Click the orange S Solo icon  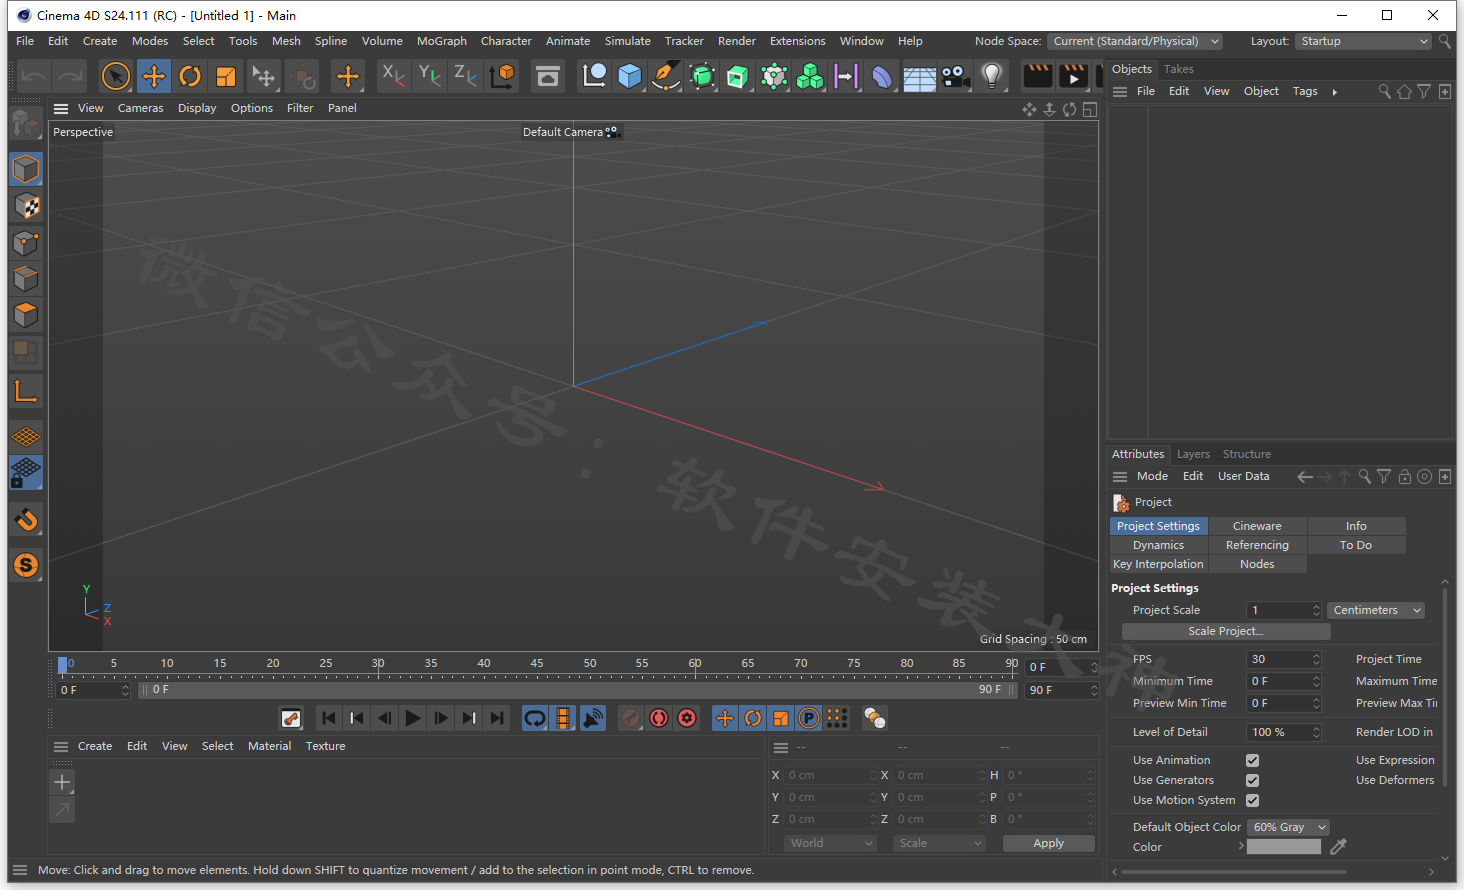(26, 565)
